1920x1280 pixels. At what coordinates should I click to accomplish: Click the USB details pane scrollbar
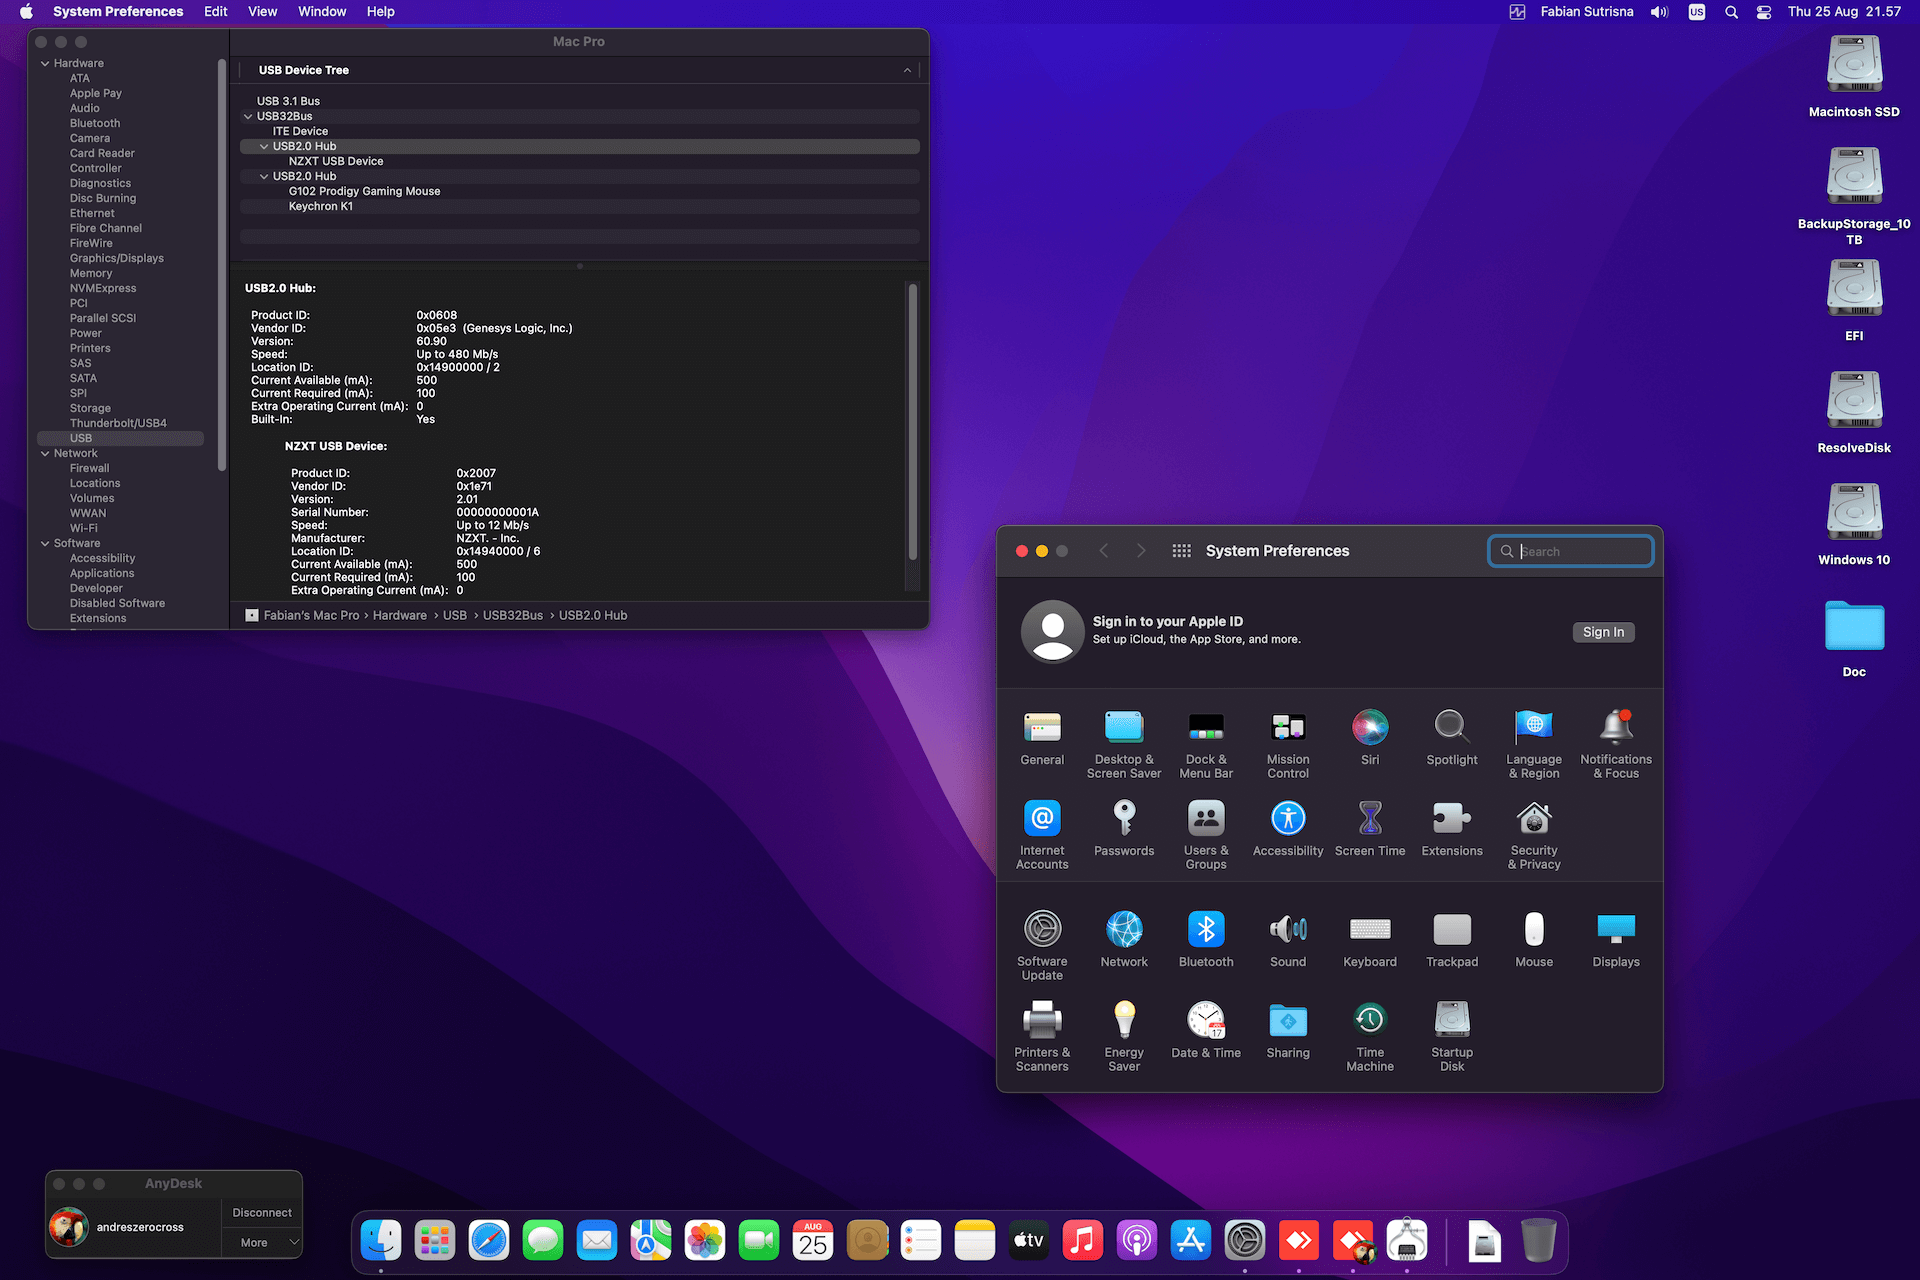pyautogui.click(x=912, y=420)
